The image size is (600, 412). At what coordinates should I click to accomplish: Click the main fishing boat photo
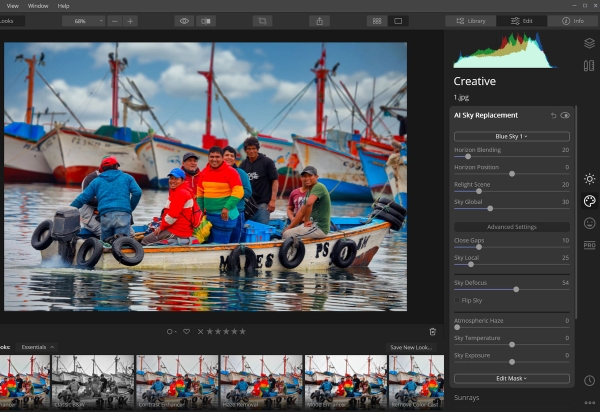205,176
